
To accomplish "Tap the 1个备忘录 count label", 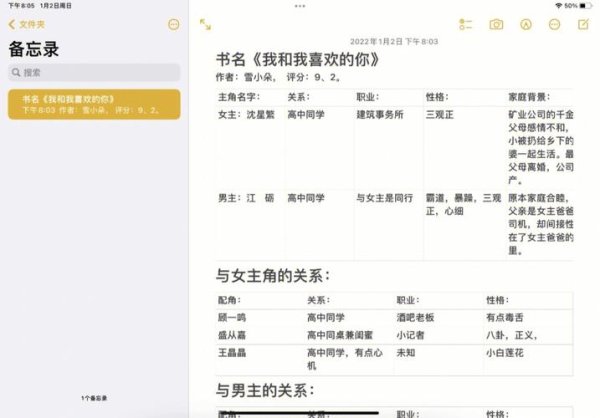I will click(x=94, y=398).
